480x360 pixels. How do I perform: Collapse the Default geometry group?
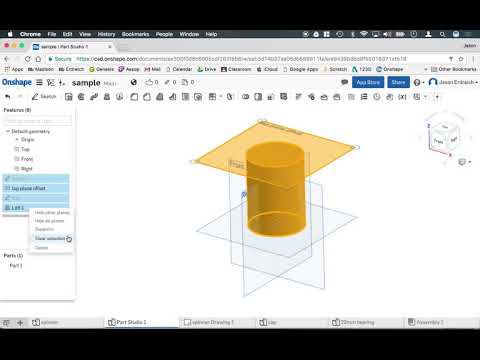click(8, 131)
